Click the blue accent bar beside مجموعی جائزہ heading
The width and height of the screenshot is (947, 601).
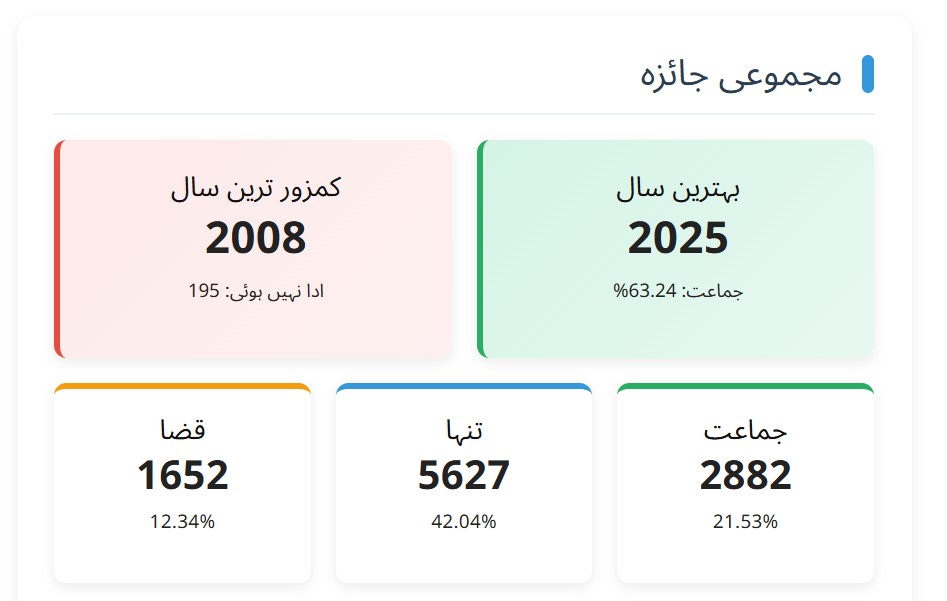(x=869, y=71)
